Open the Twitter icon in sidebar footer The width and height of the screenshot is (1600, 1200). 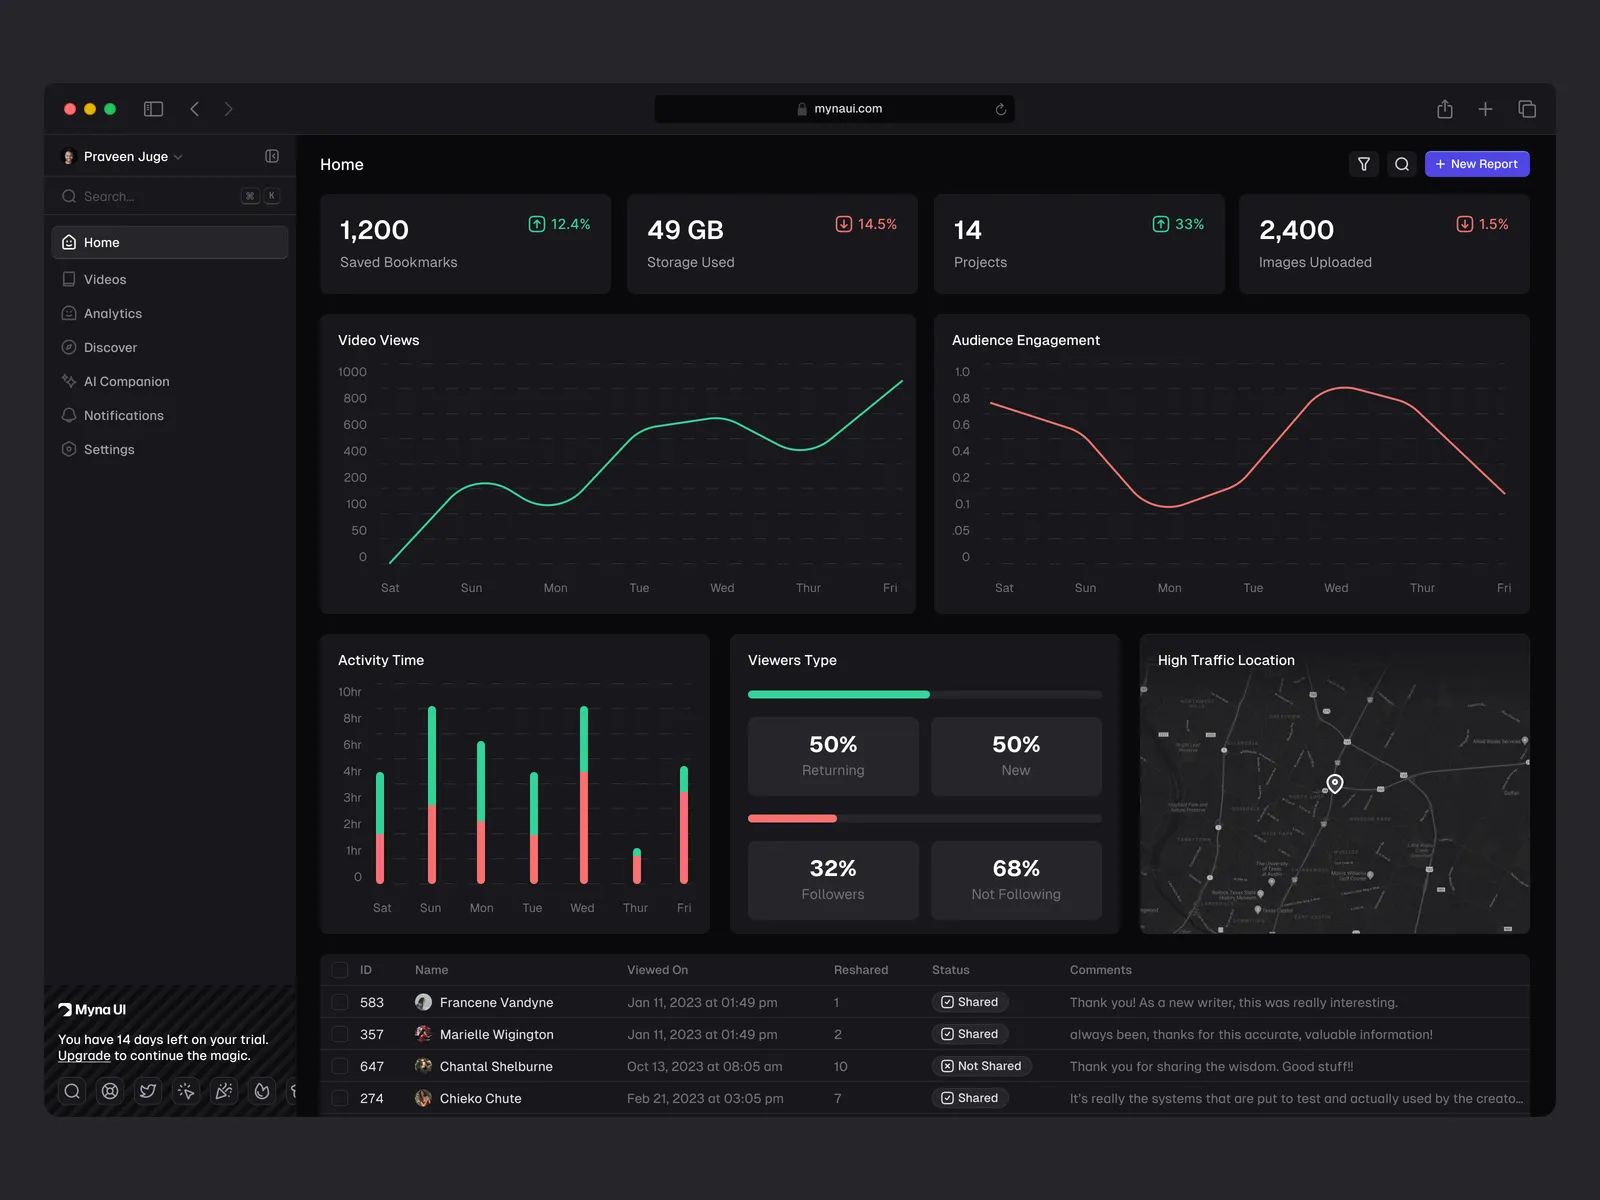click(148, 1091)
